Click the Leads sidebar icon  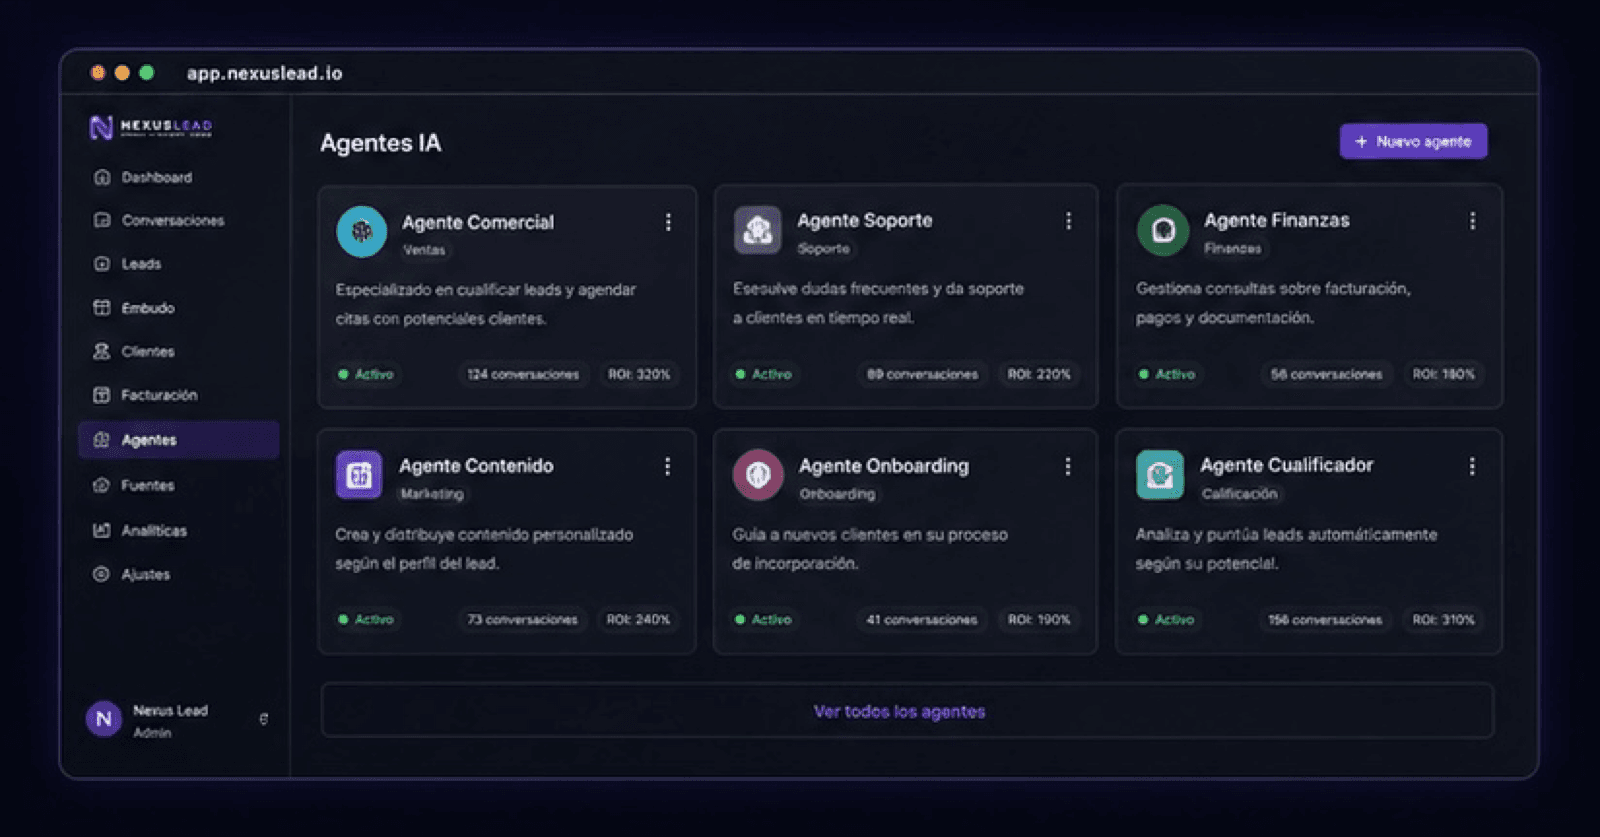(101, 264)
